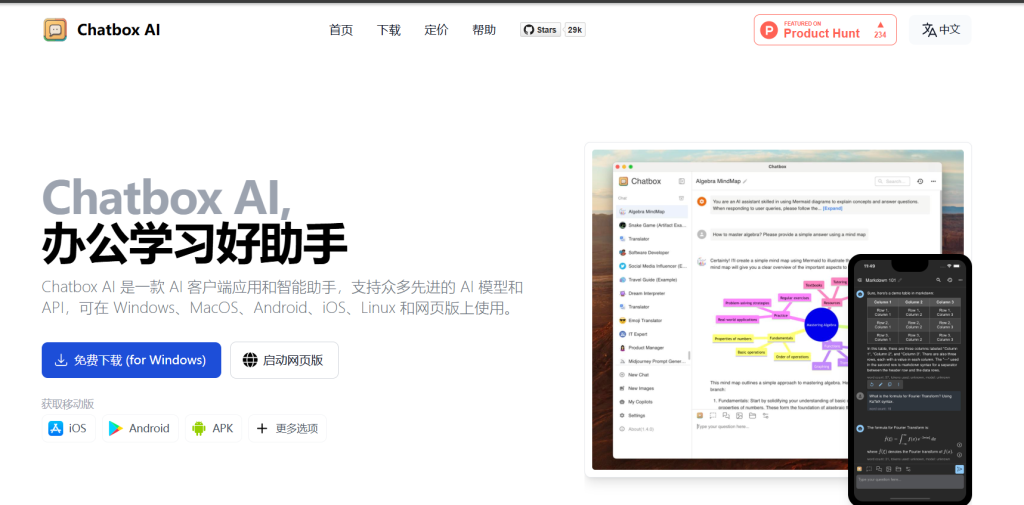The height and width of the screenshot is (505, 1024).
Task: Click the [Expand] link in system prompt
Action: (x=832, y=208)
